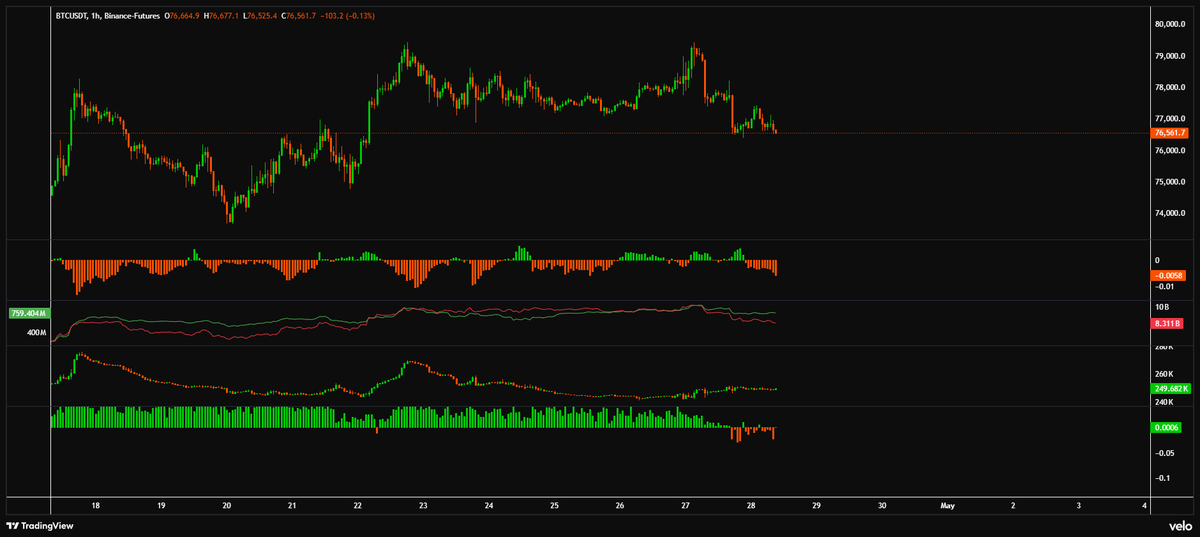Click date label 30 on time axis
Image resolution: width=1200 pixels, height=537 pixels.
pos(882,506)
